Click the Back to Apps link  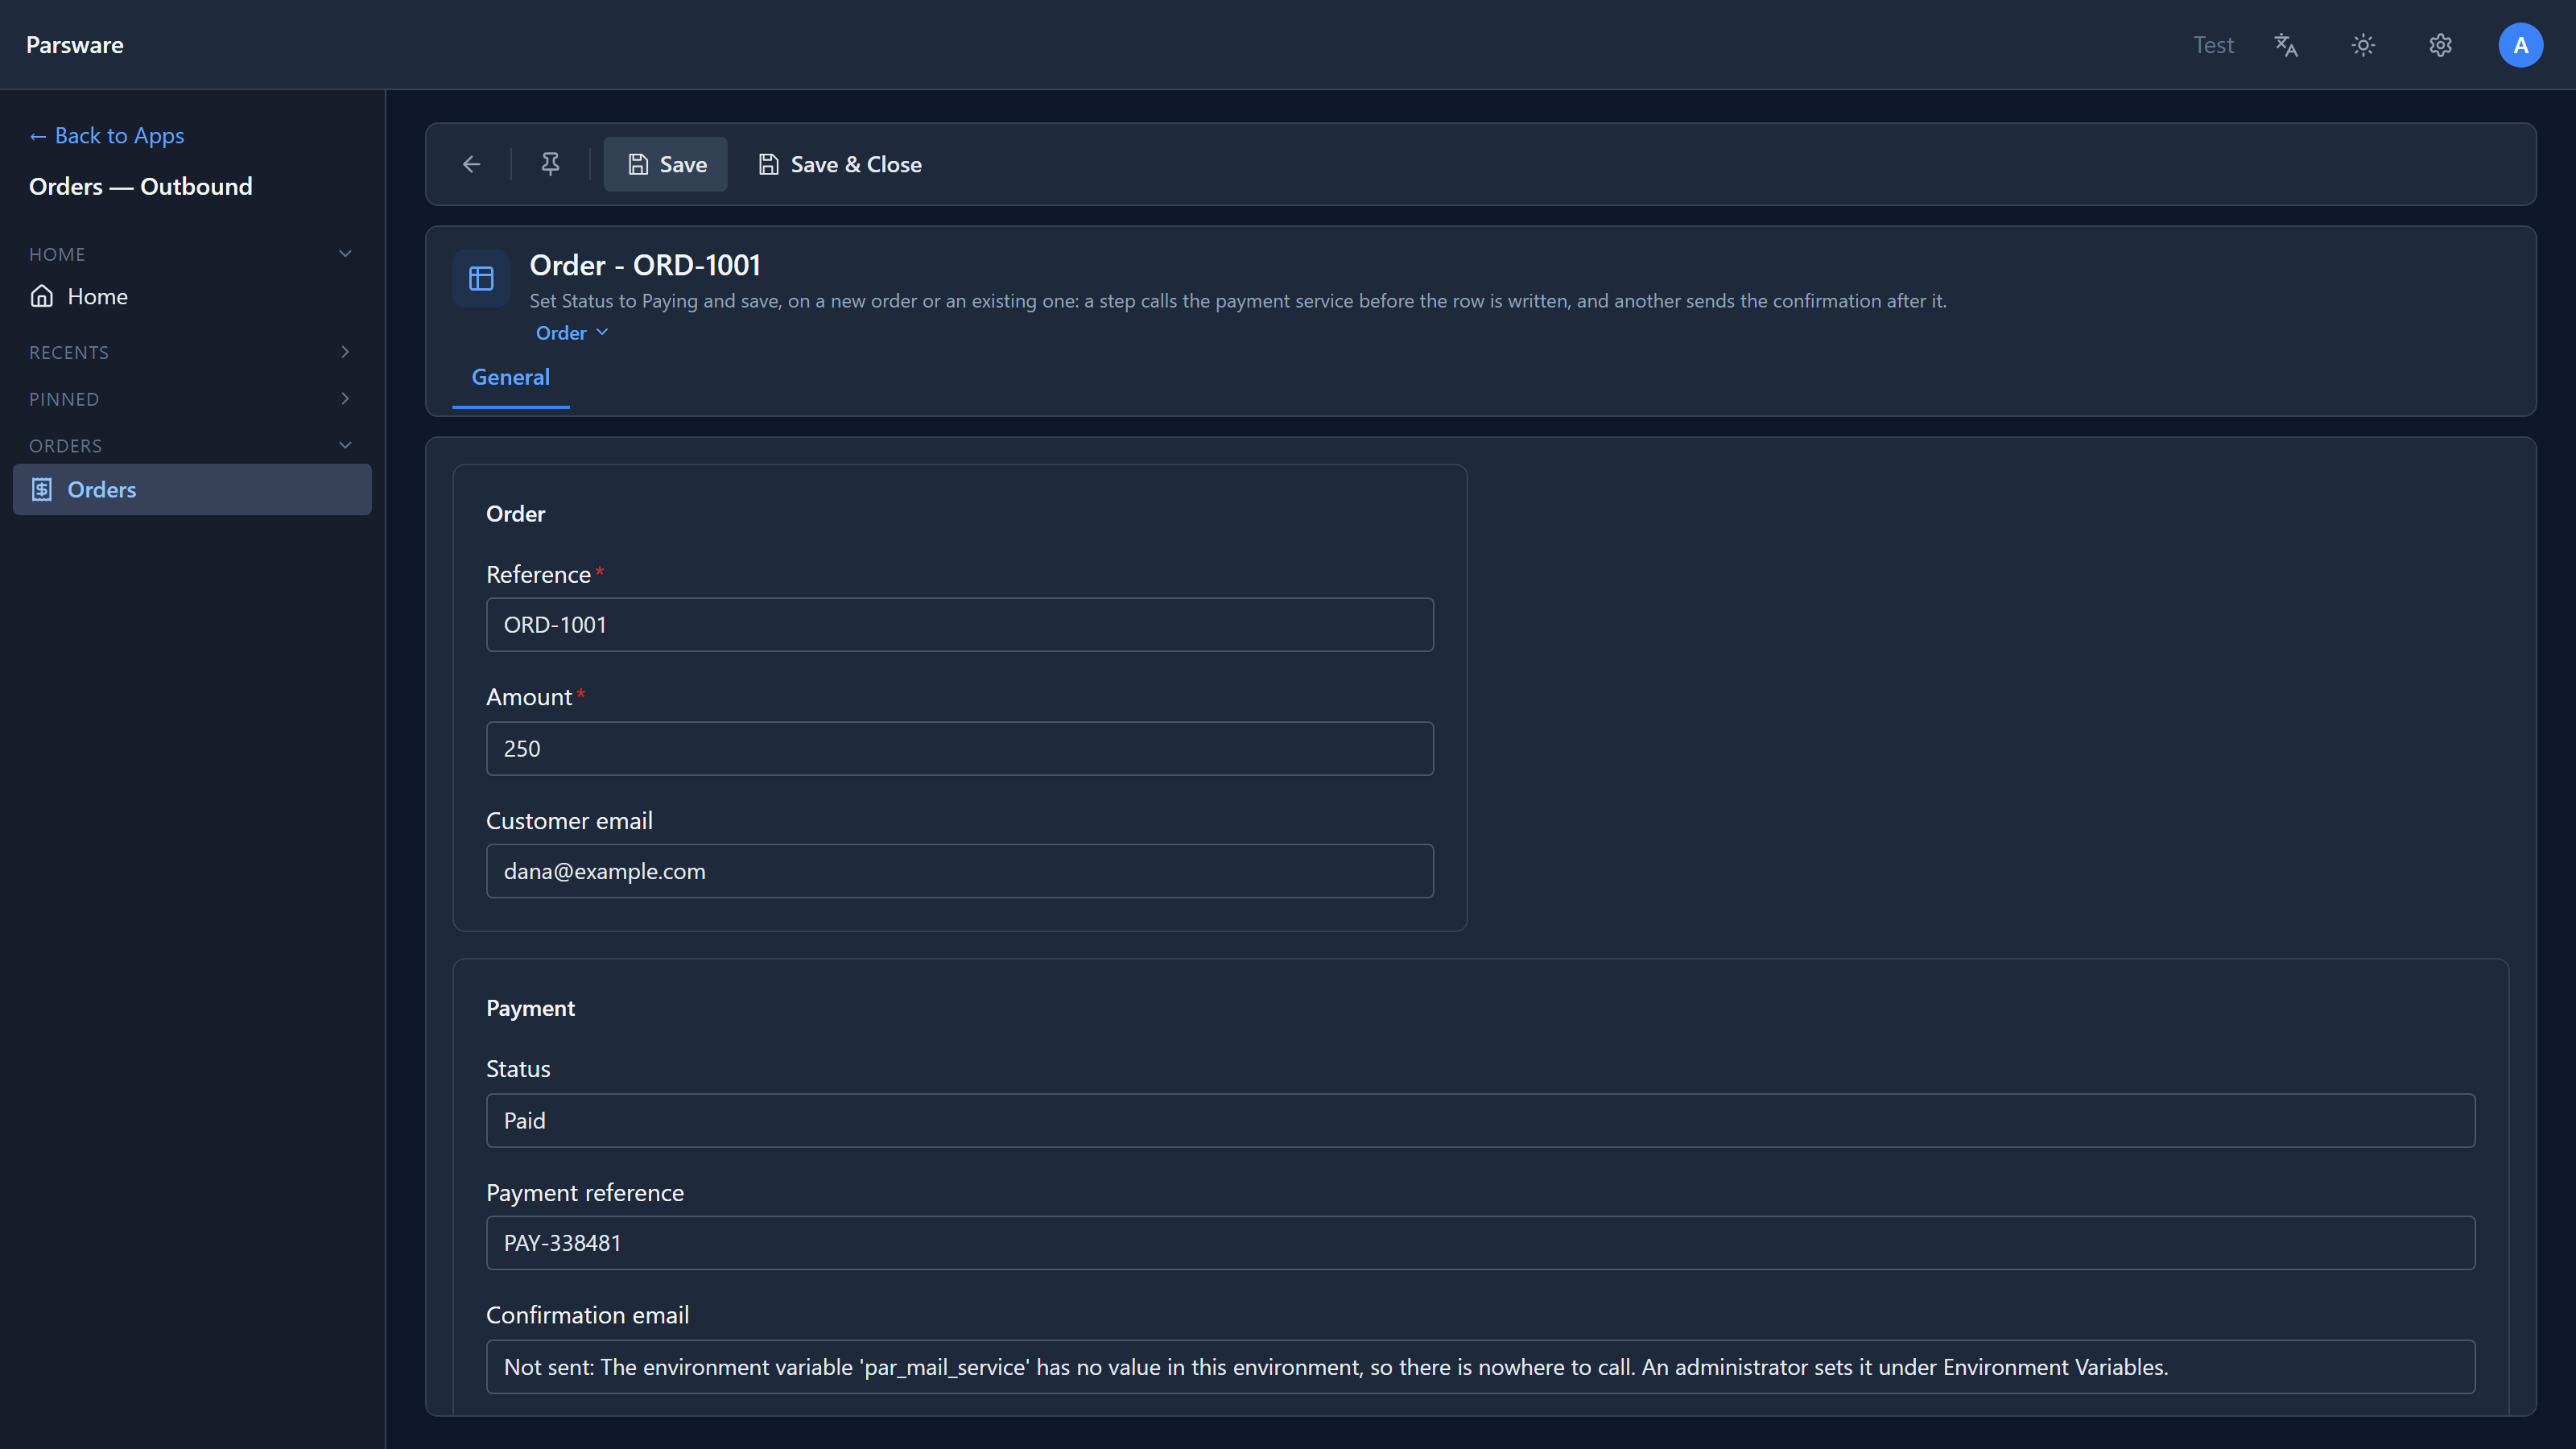(107, 135)
